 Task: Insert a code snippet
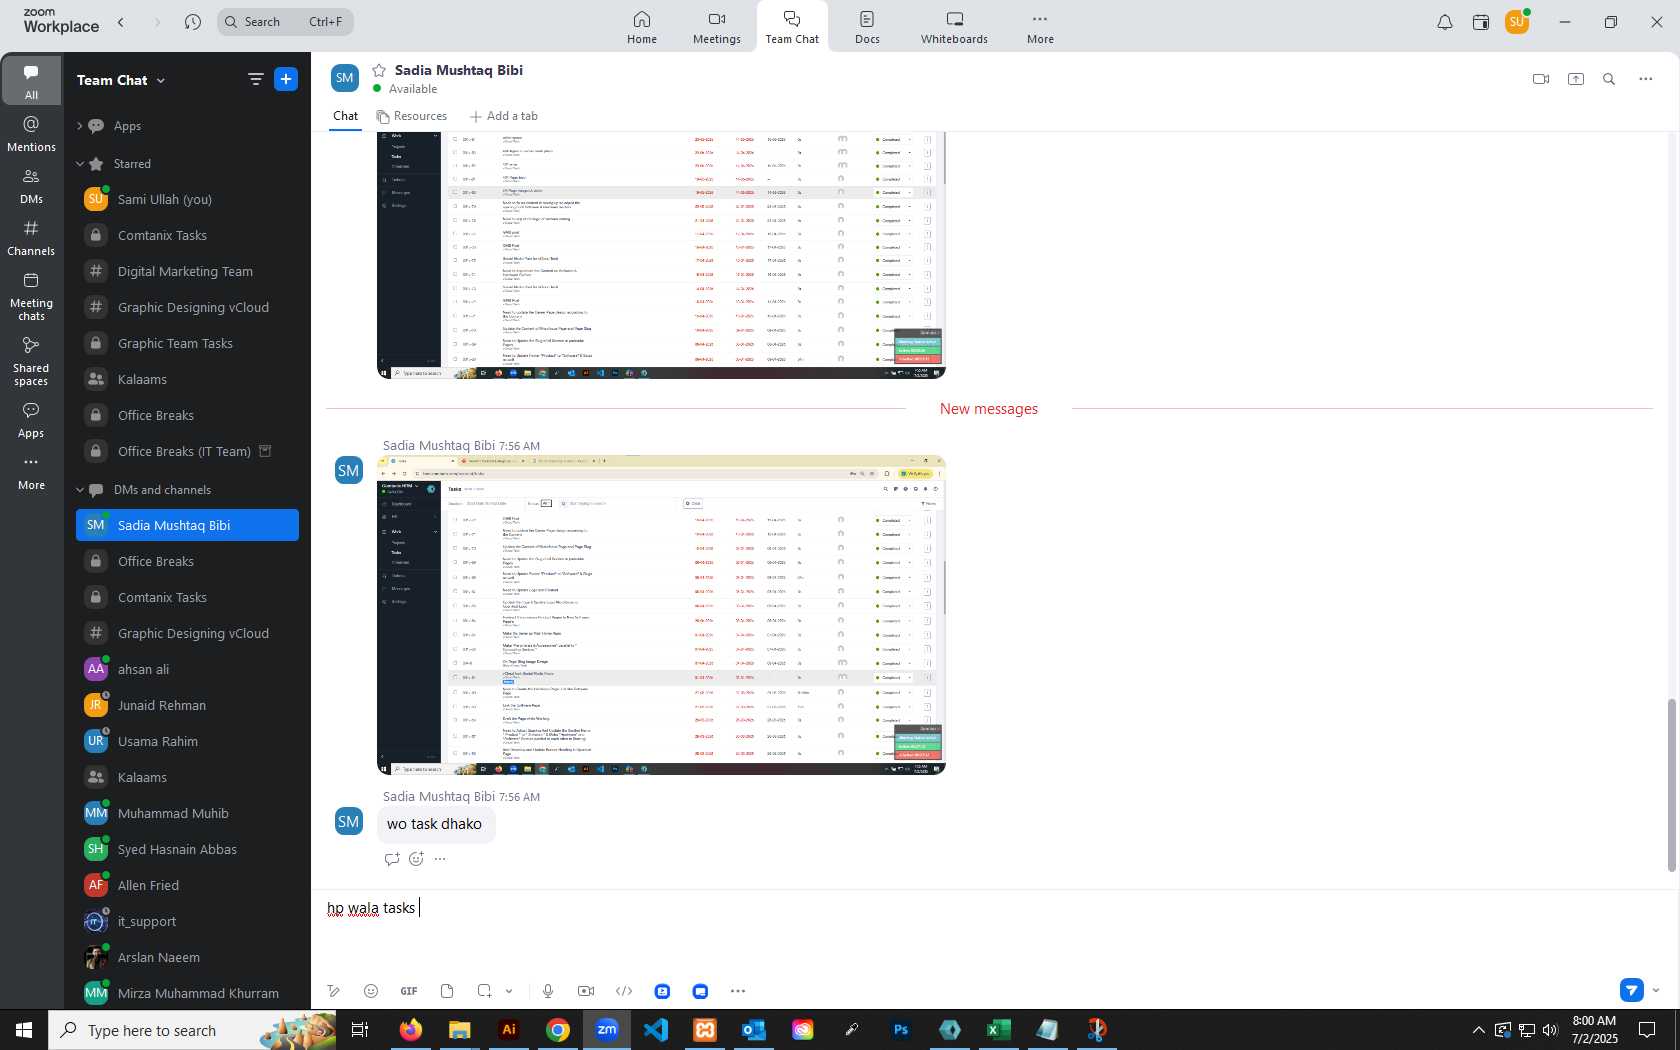pyautogui.click(x=624, y=991)
